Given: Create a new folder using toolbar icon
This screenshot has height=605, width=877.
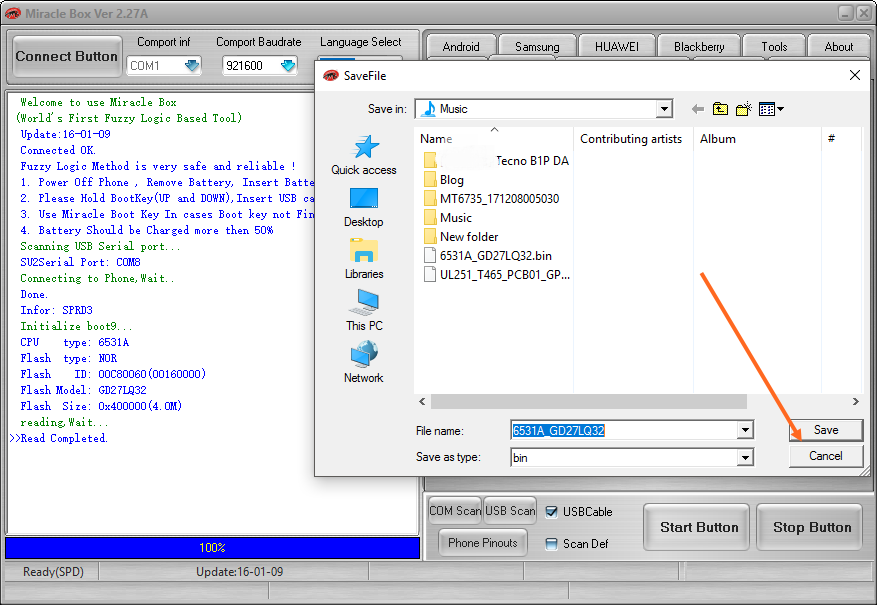Looking at the screenshot, I should pos(742,108).
